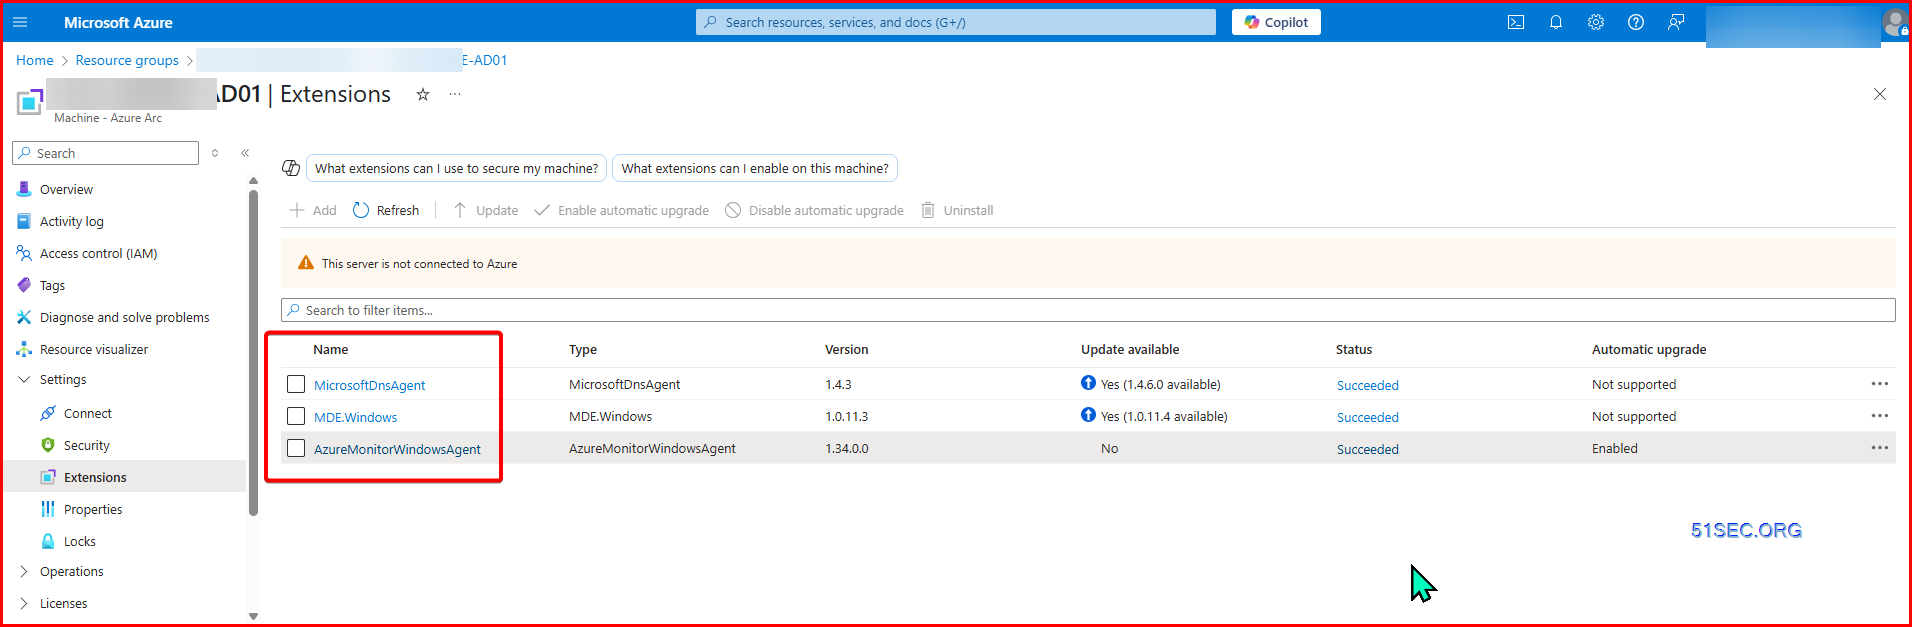Image resolution: width=1912 pixels, height=627 pixels.
Task: Expand the Operations section
Action: pyautogui.click(x=24, y=572)
